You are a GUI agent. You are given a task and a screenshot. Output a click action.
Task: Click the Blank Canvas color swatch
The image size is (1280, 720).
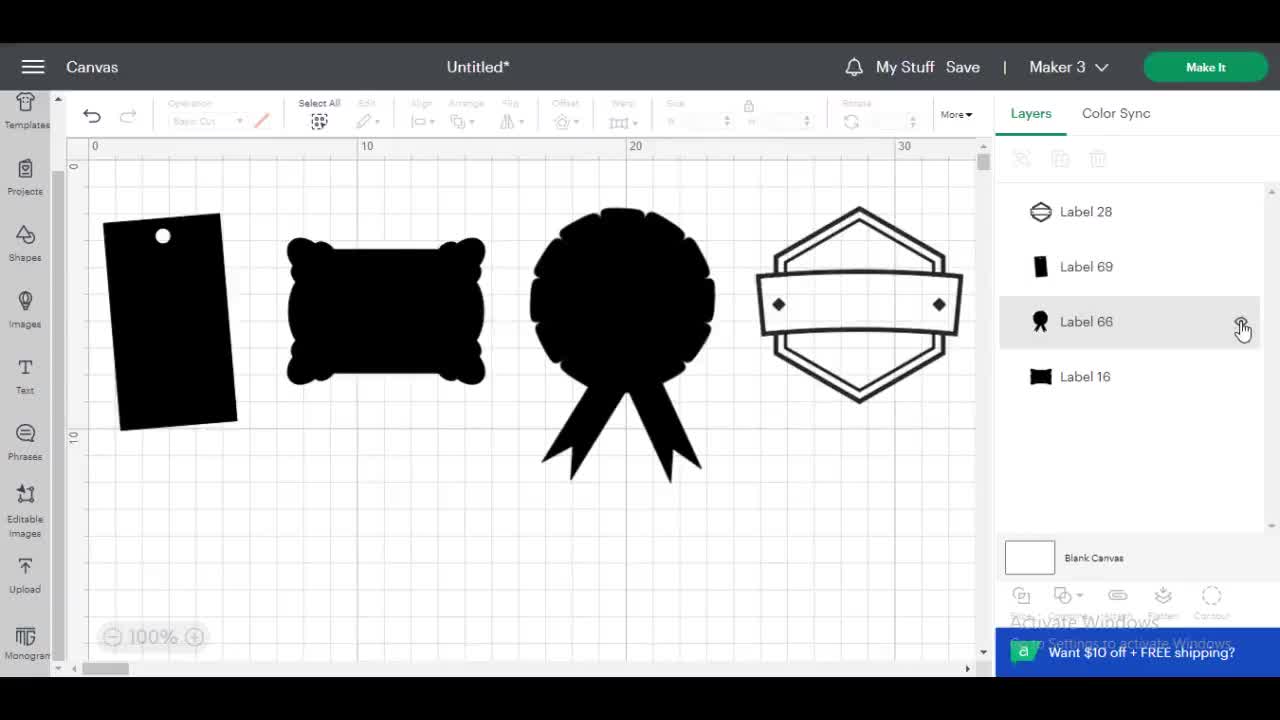coord(1030,558)
